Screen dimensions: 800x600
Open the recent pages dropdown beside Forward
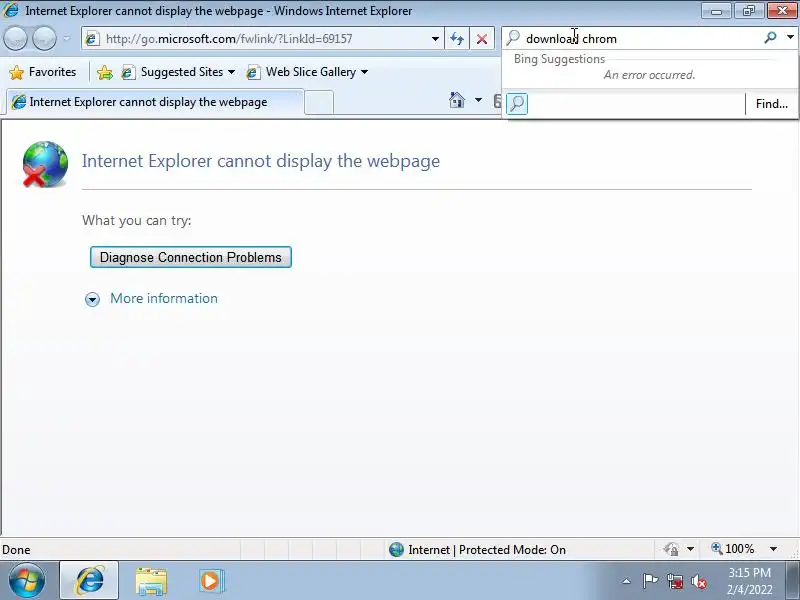(67, 39)
